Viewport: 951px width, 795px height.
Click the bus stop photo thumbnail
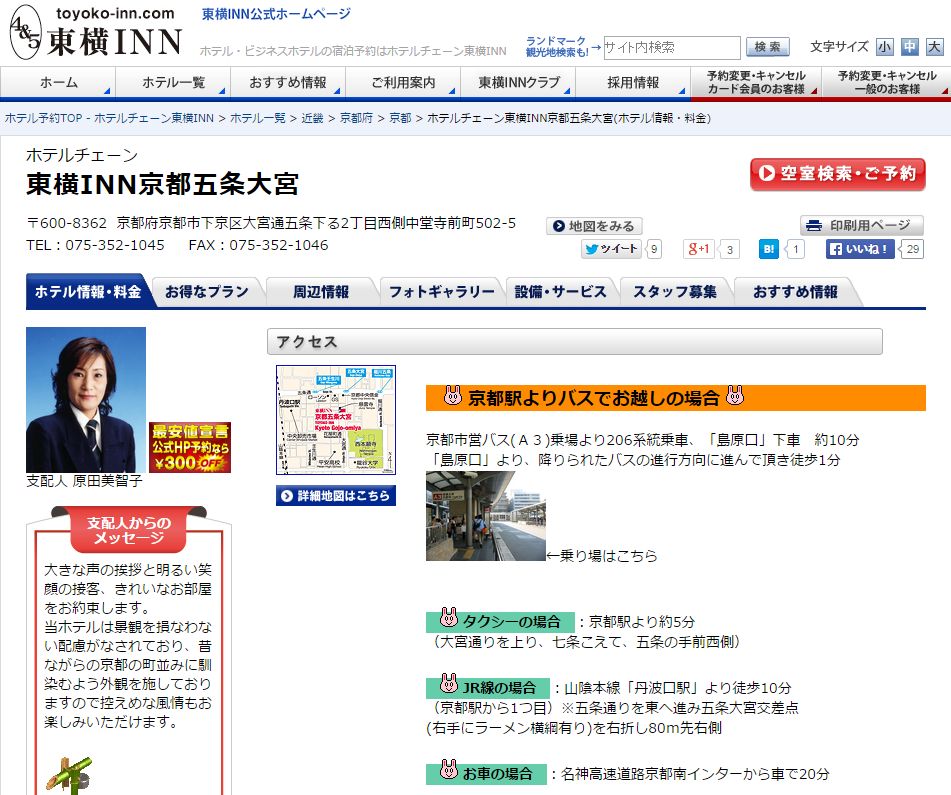(x=486, y=516)
